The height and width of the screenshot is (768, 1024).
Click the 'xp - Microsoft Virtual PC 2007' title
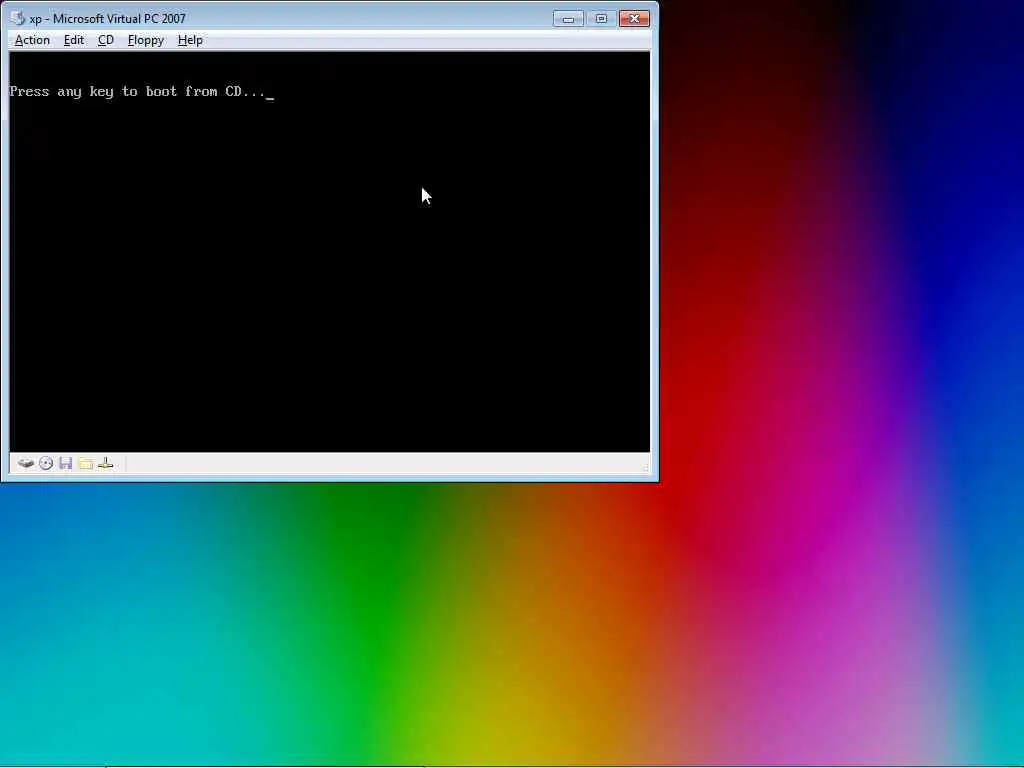(108, 18)
